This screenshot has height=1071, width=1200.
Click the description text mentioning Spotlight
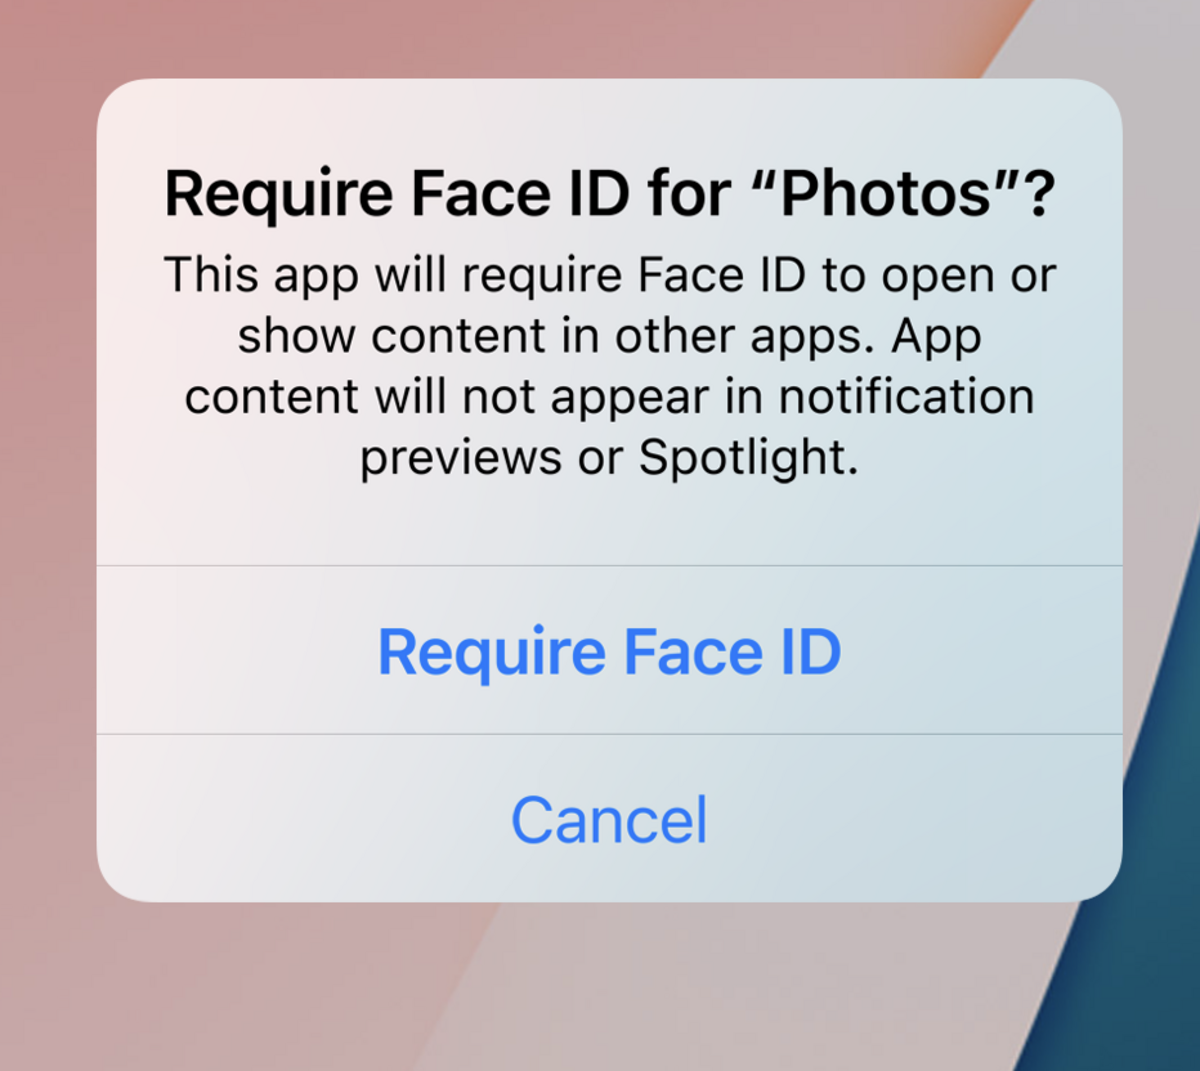[x=609, y=366]
